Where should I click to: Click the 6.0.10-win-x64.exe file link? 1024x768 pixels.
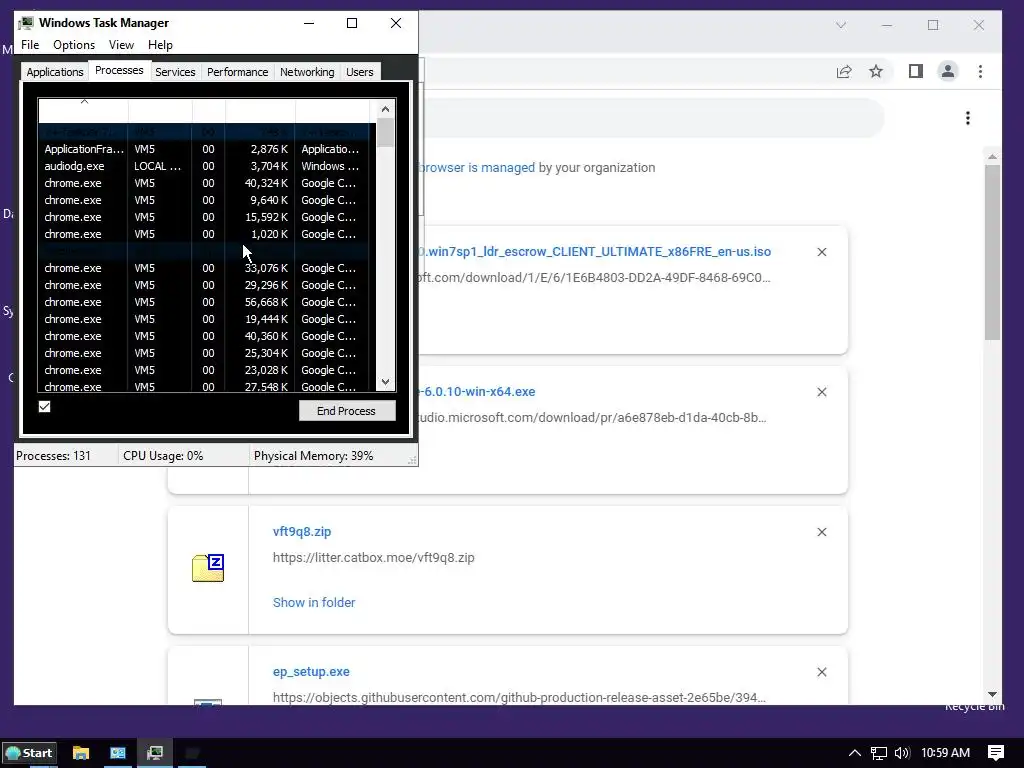click(x=477, y=392)
